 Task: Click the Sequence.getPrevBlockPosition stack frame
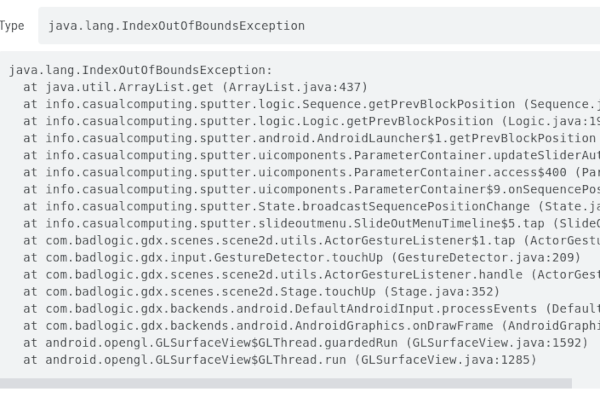point(311,104)
